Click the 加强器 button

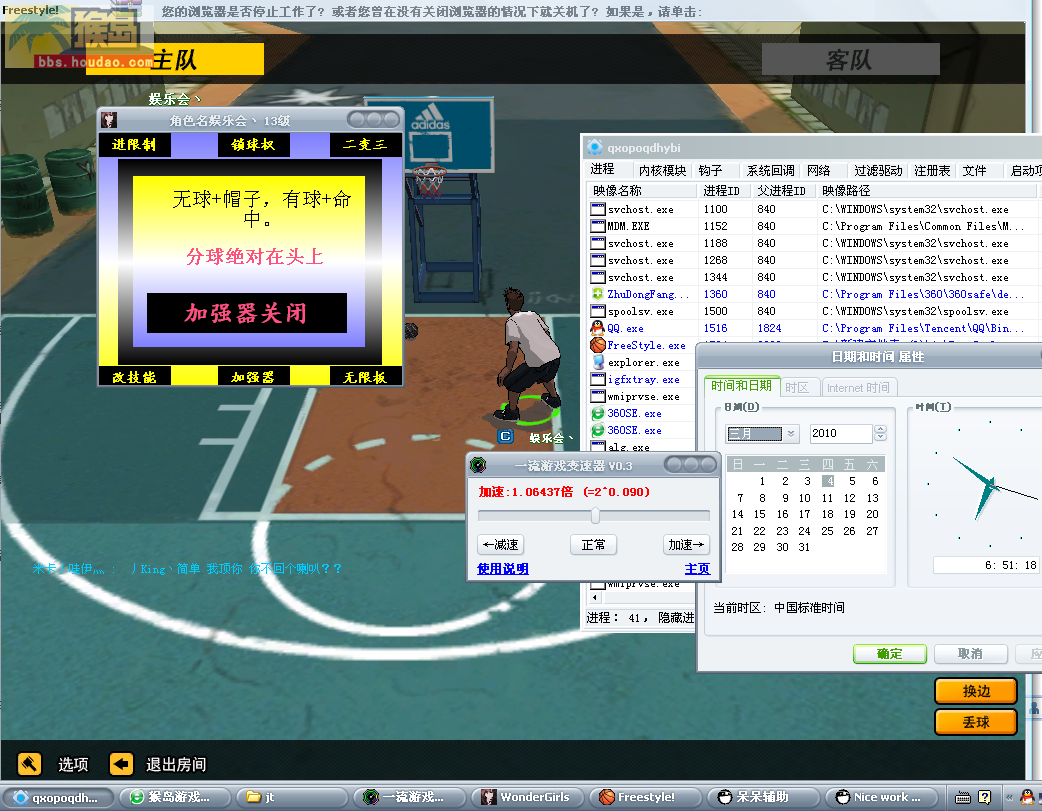pyautogui.click(x=253, y=377)
